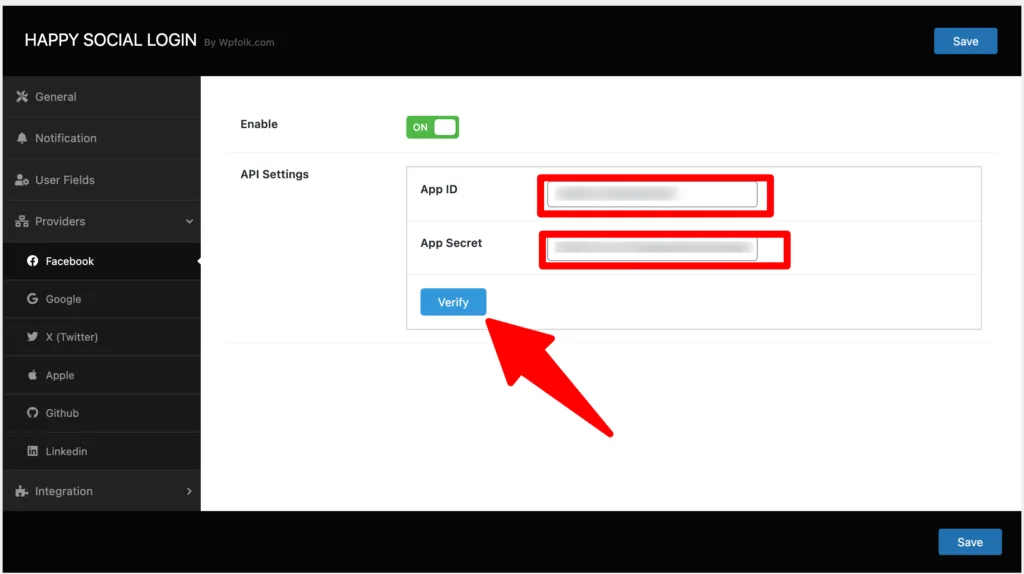Click the bottom Save button
This screenshot has height=574, width=1024.
click(970, 542)
